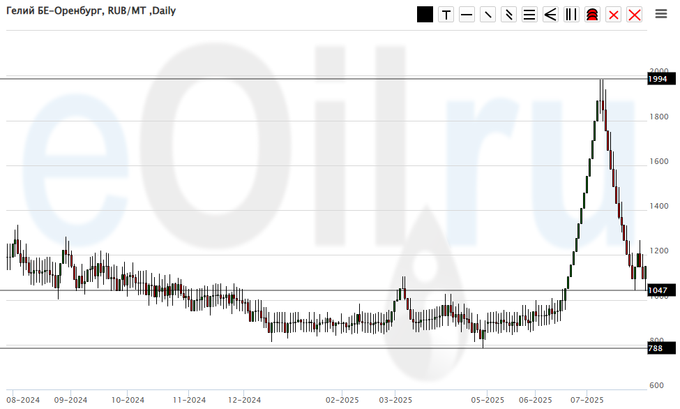Click the 08-2024 date axis label
The height and width of the screenshot is (409, 680).
(x=22, y=398)
